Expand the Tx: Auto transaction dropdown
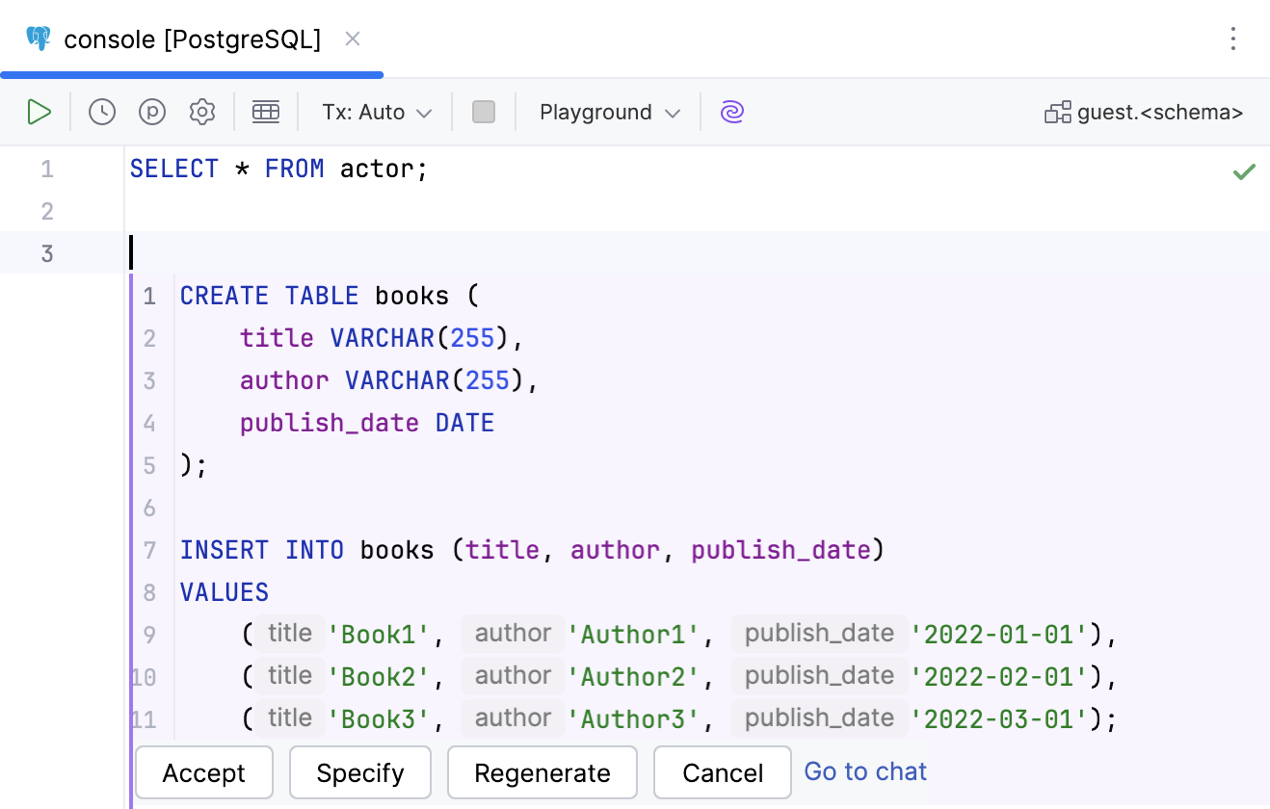The width and height of the screenshot is (1270, 809). (x=376, y=112)
